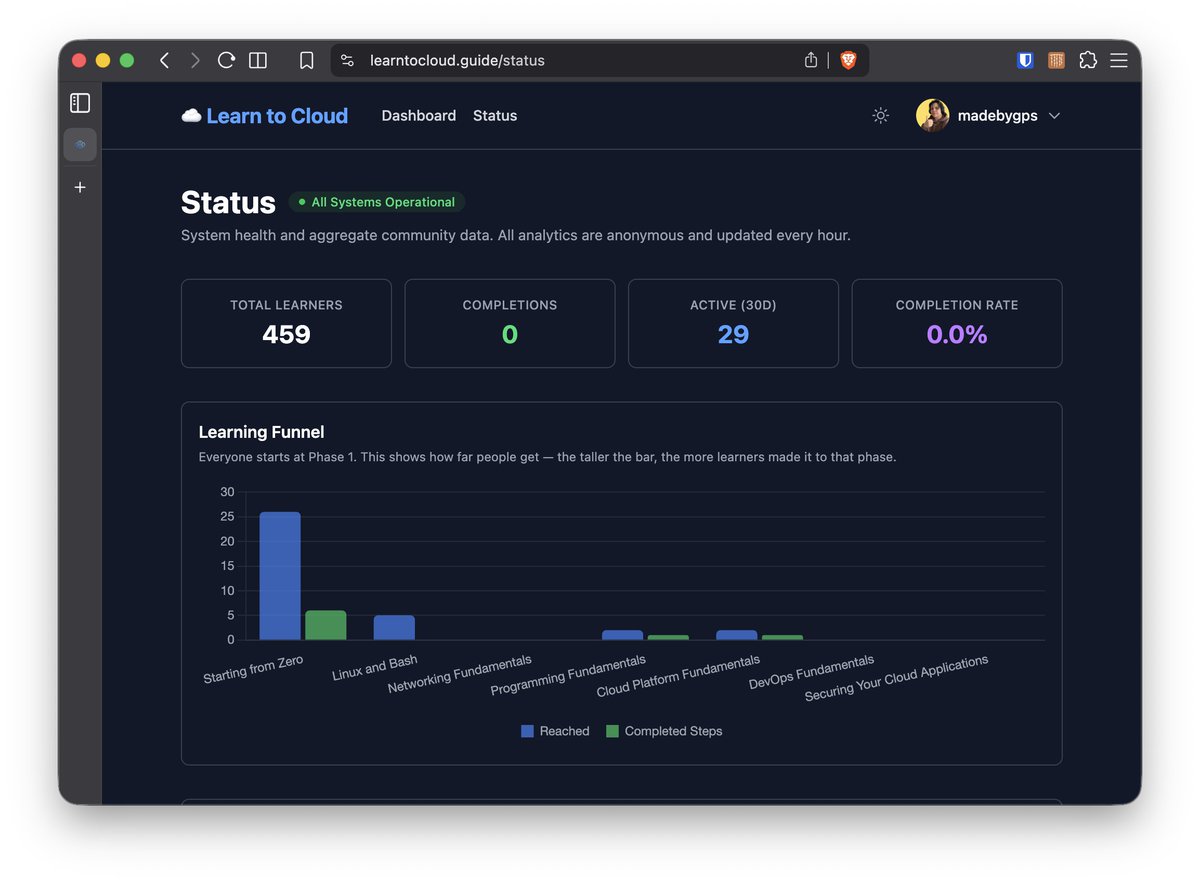Open site settings icon in address bar
1200x882 pixels.
pyautogui.click(x=347, y=60)
